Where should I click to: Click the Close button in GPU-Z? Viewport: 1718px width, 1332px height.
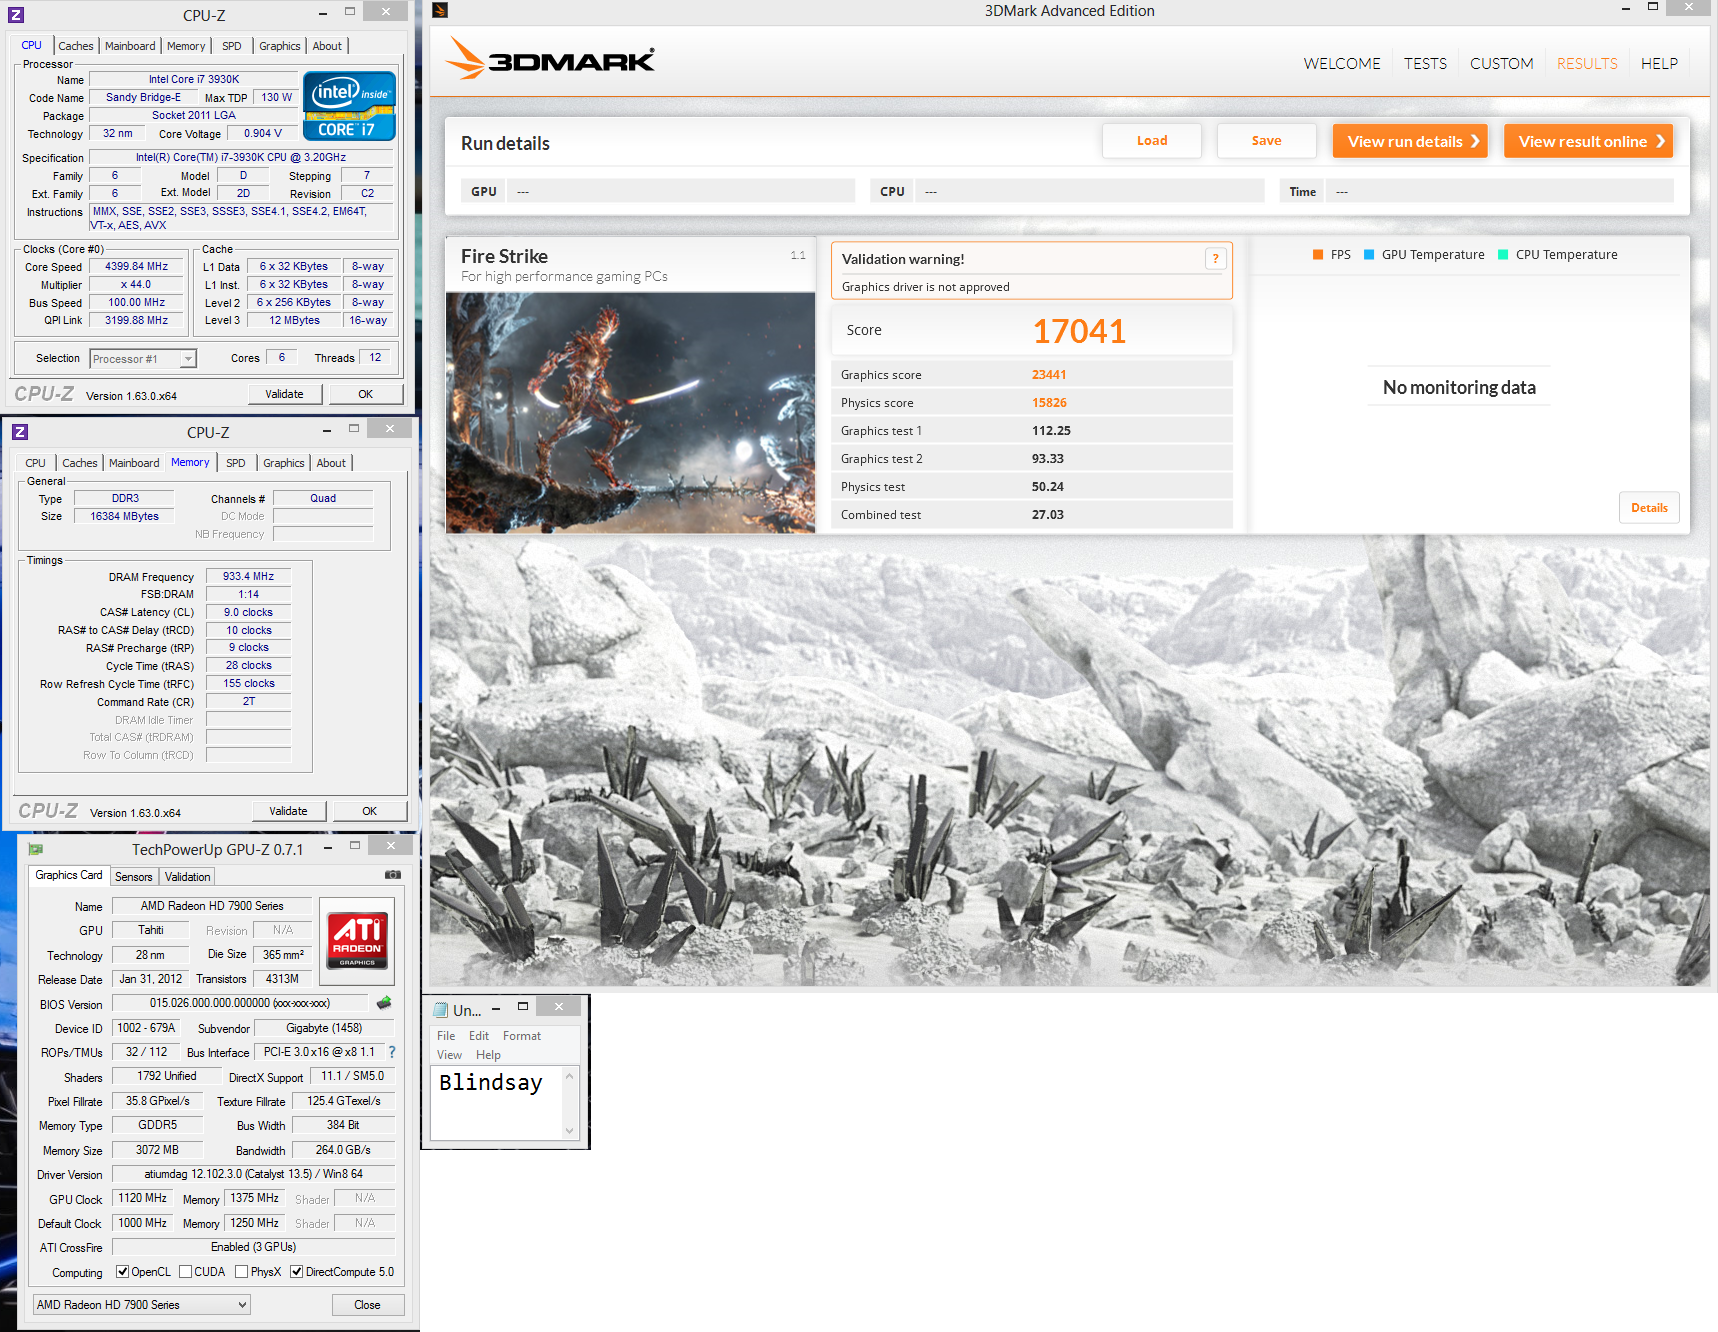click(x=368, y=1305)
